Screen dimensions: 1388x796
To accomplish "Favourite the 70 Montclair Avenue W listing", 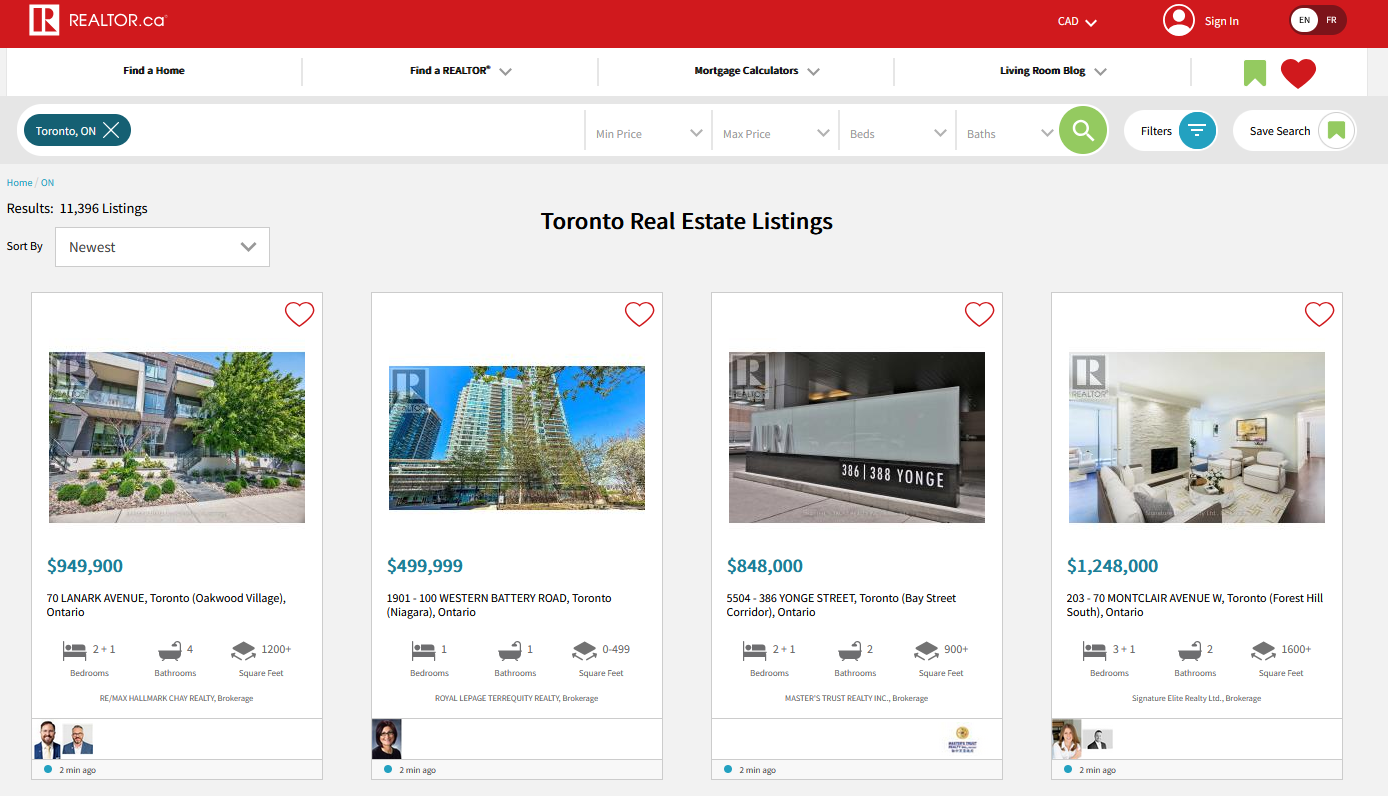I will tap(1320, 314).
